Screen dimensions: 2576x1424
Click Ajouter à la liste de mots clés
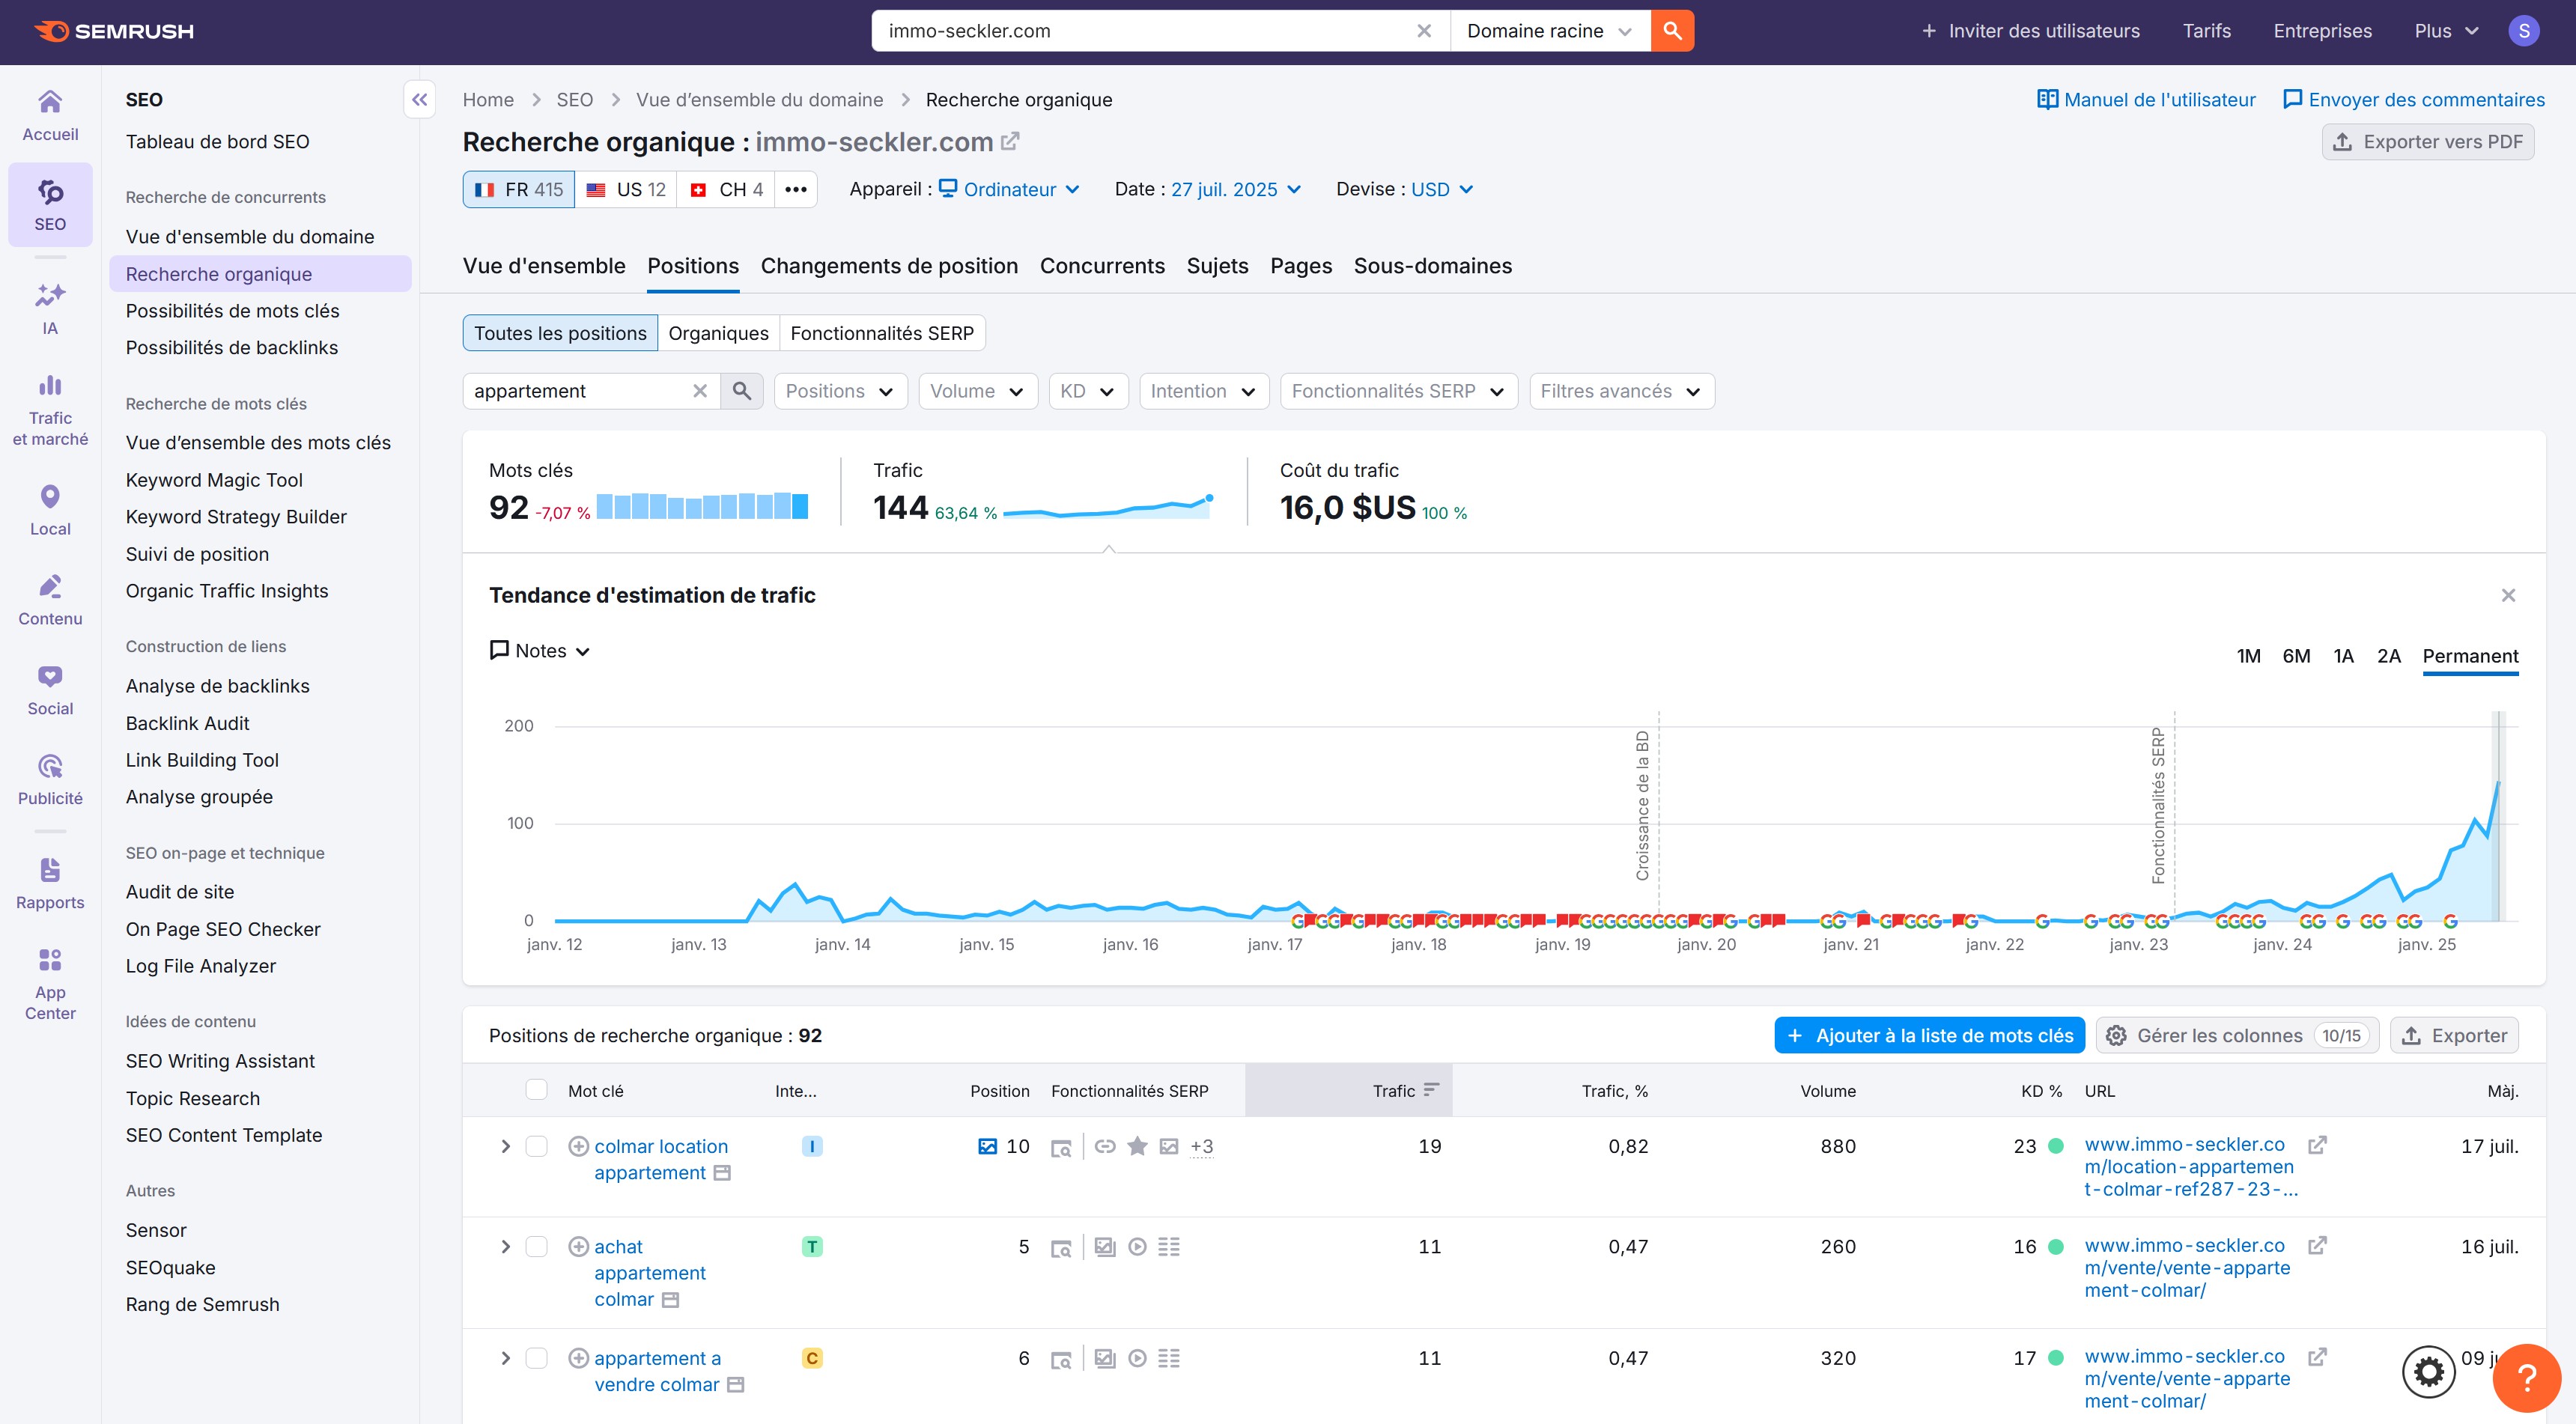1929,1035
